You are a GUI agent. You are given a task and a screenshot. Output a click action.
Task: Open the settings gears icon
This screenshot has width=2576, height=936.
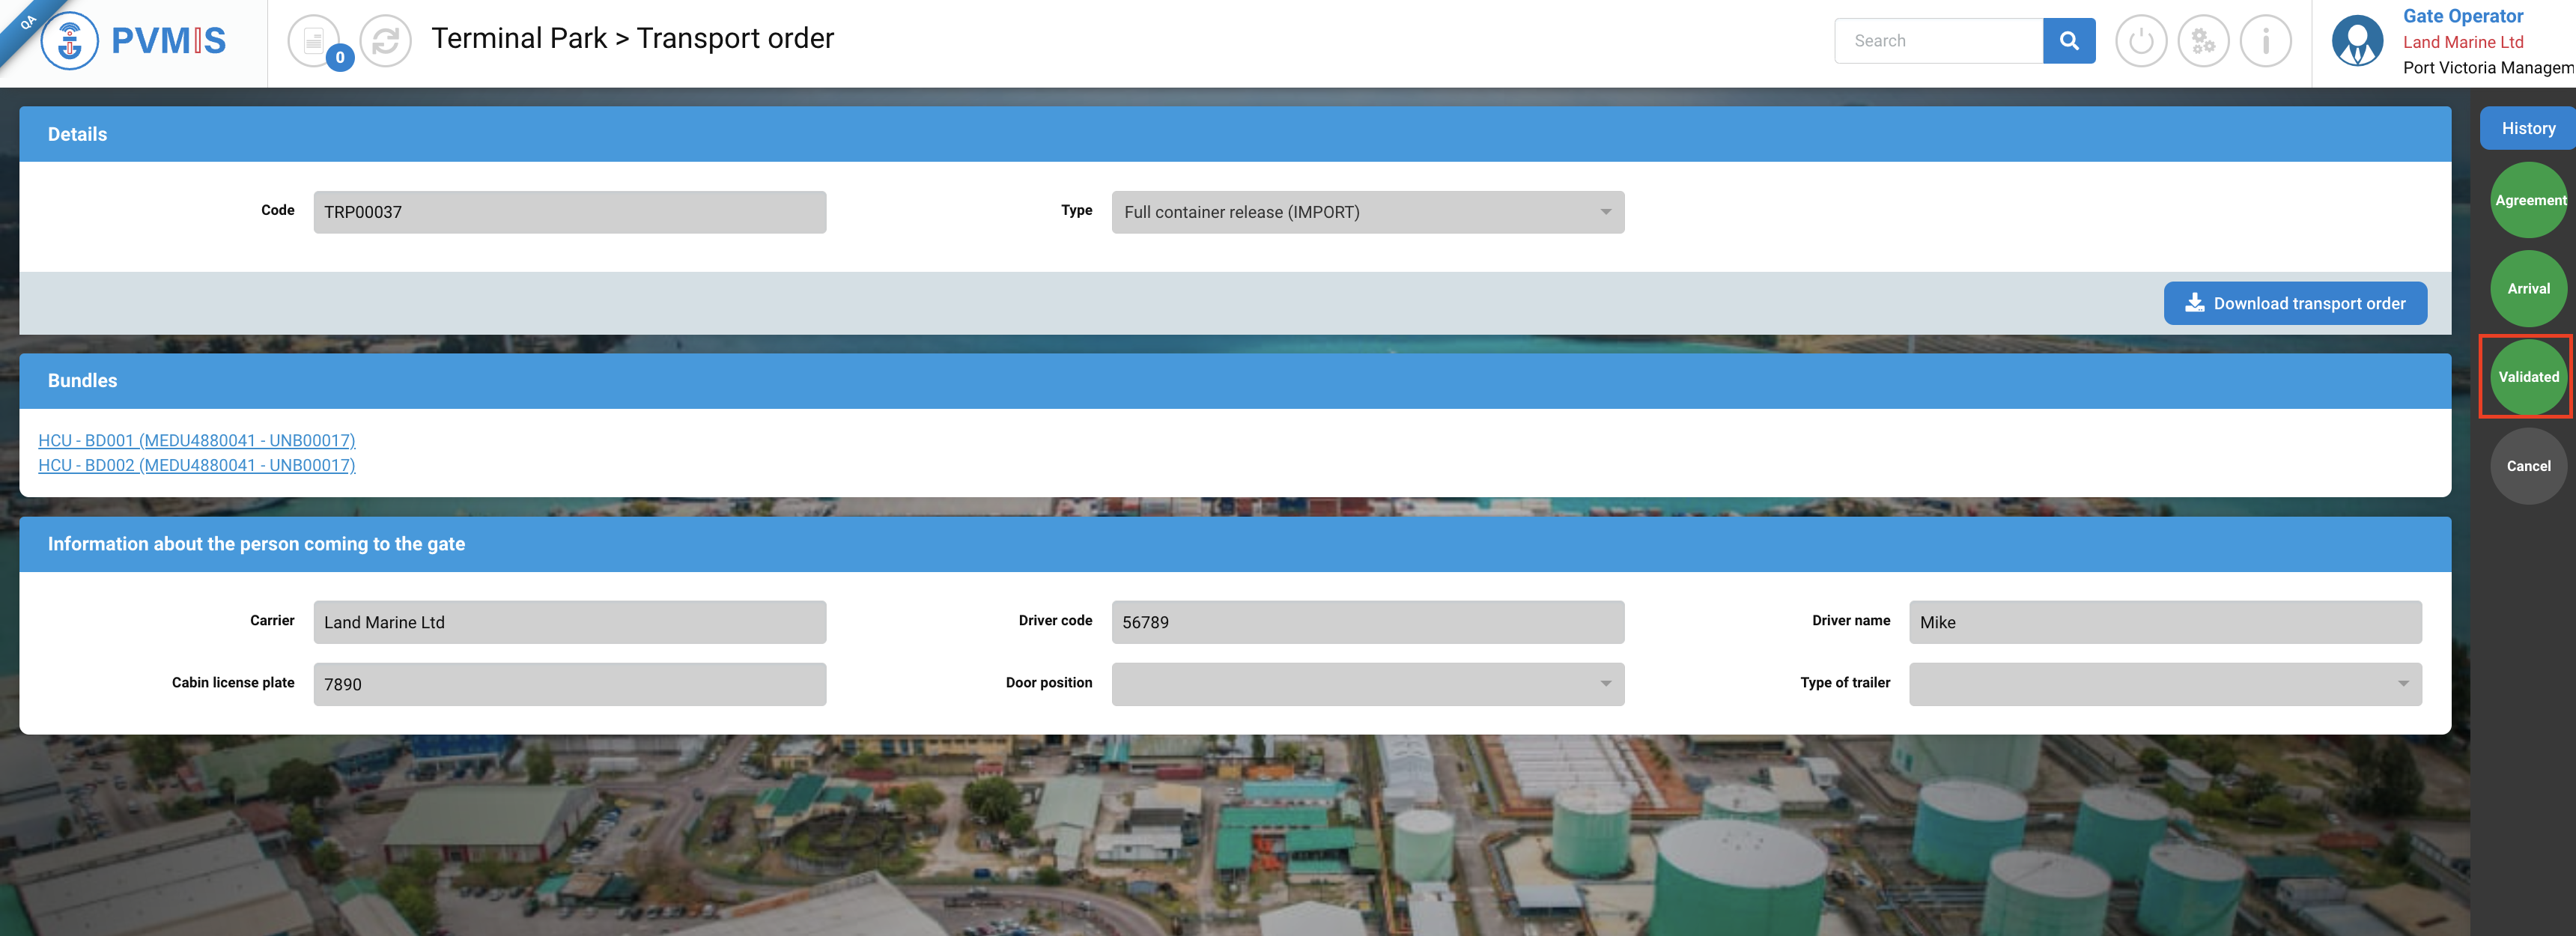pos(2203,41)
